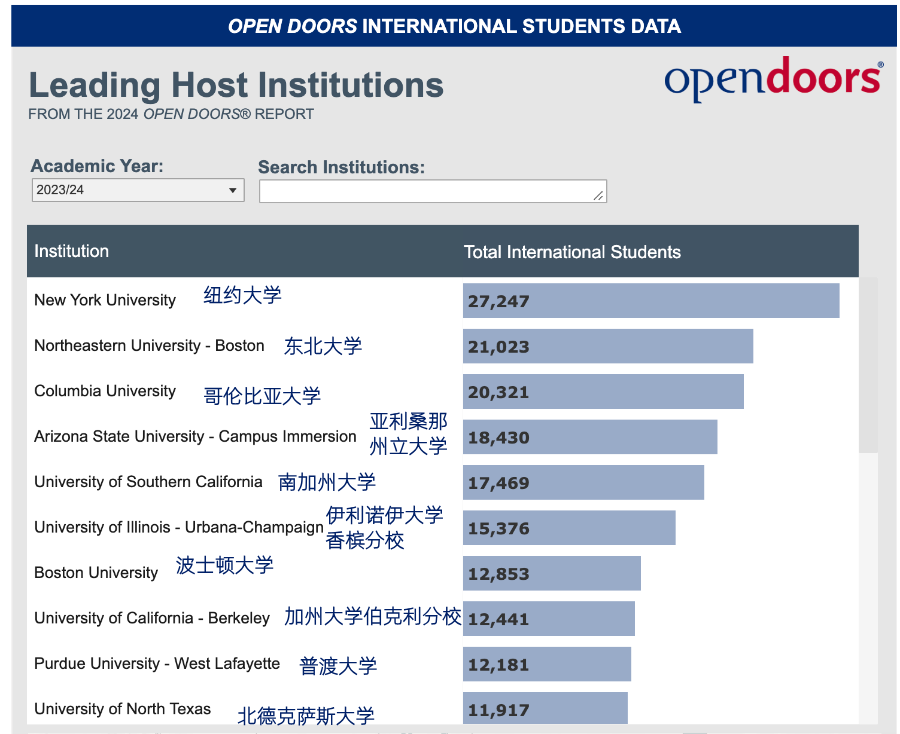Click the Search Institutions label
Screen dimensions: 900x734
coord(342,167)
